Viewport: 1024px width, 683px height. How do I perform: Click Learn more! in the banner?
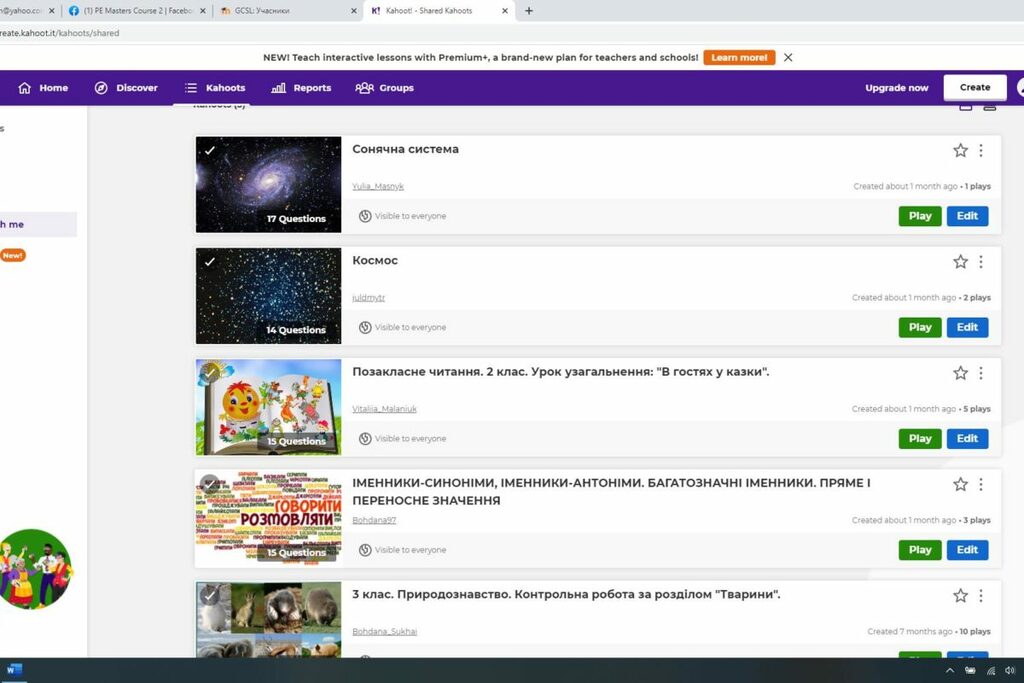pyautogui.click(x=739, y=58)
